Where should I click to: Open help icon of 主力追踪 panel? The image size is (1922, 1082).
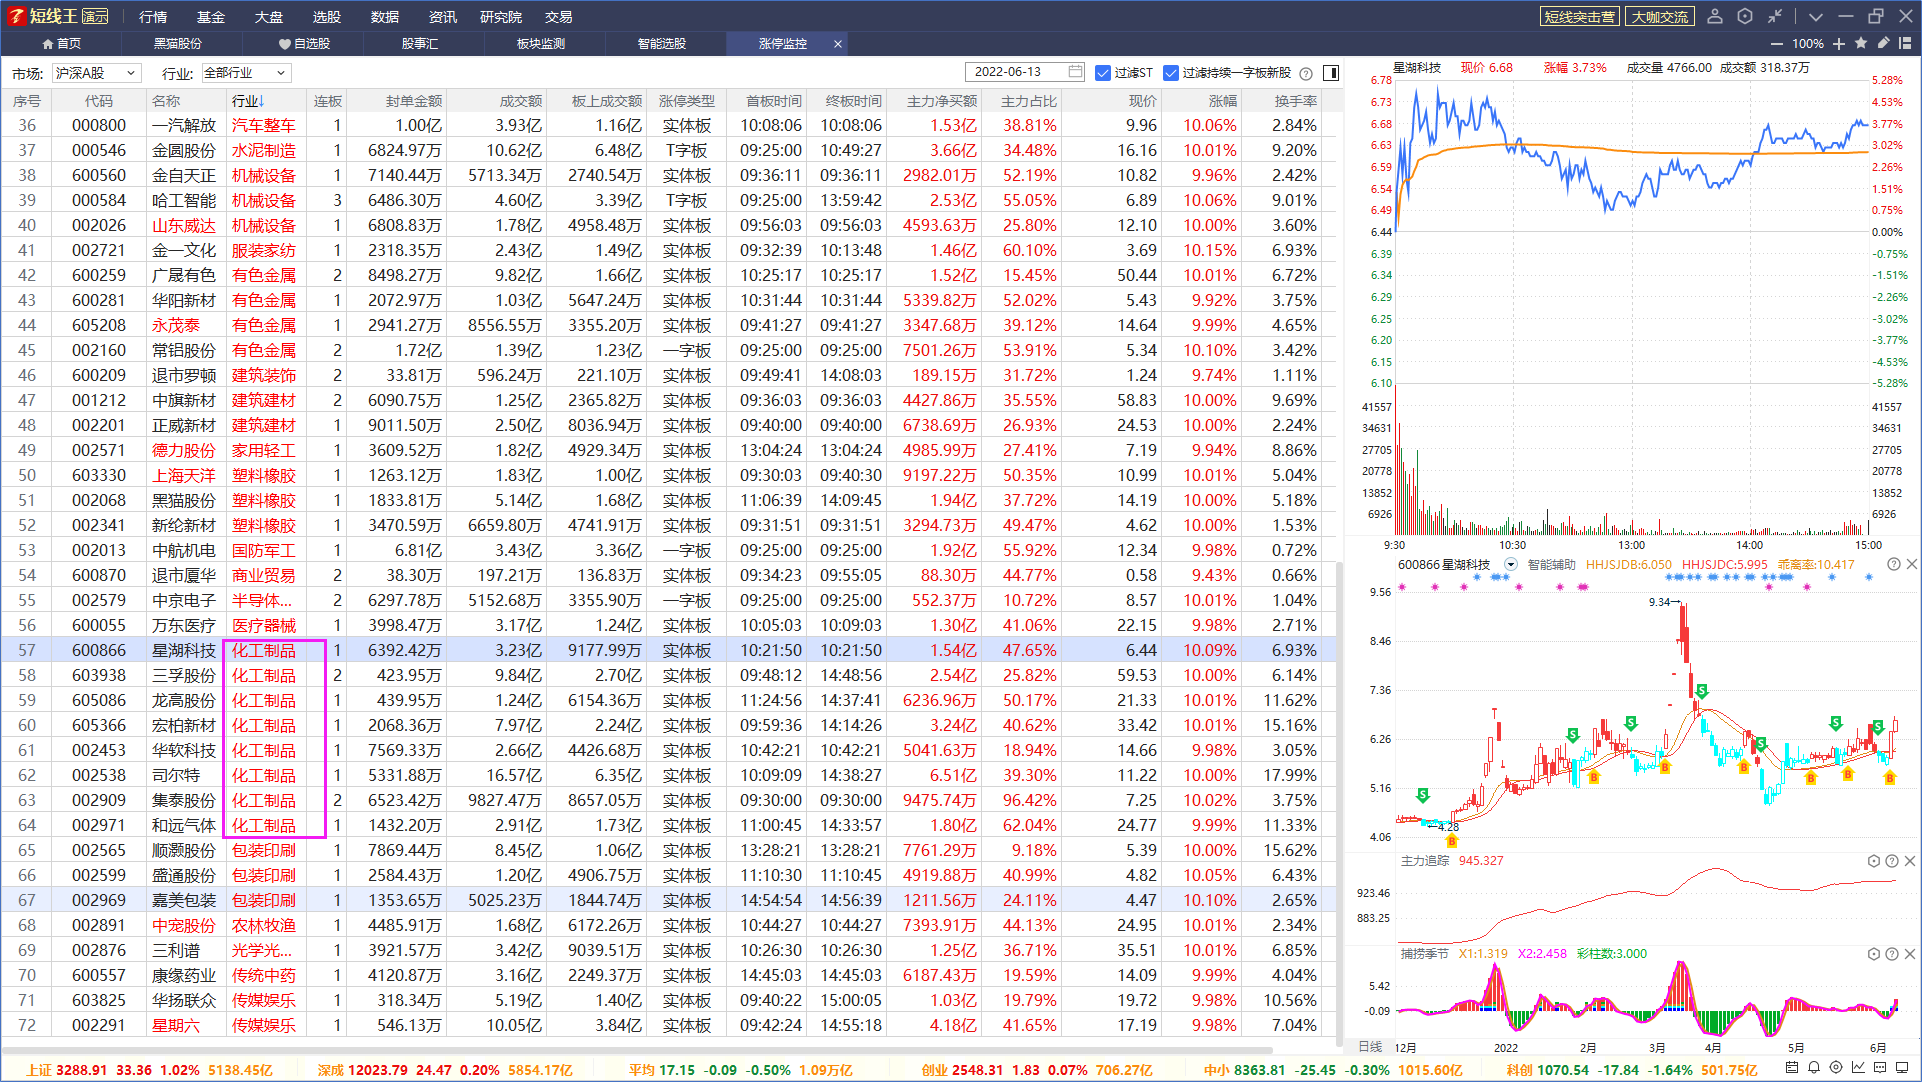(x=1892, y=861)
